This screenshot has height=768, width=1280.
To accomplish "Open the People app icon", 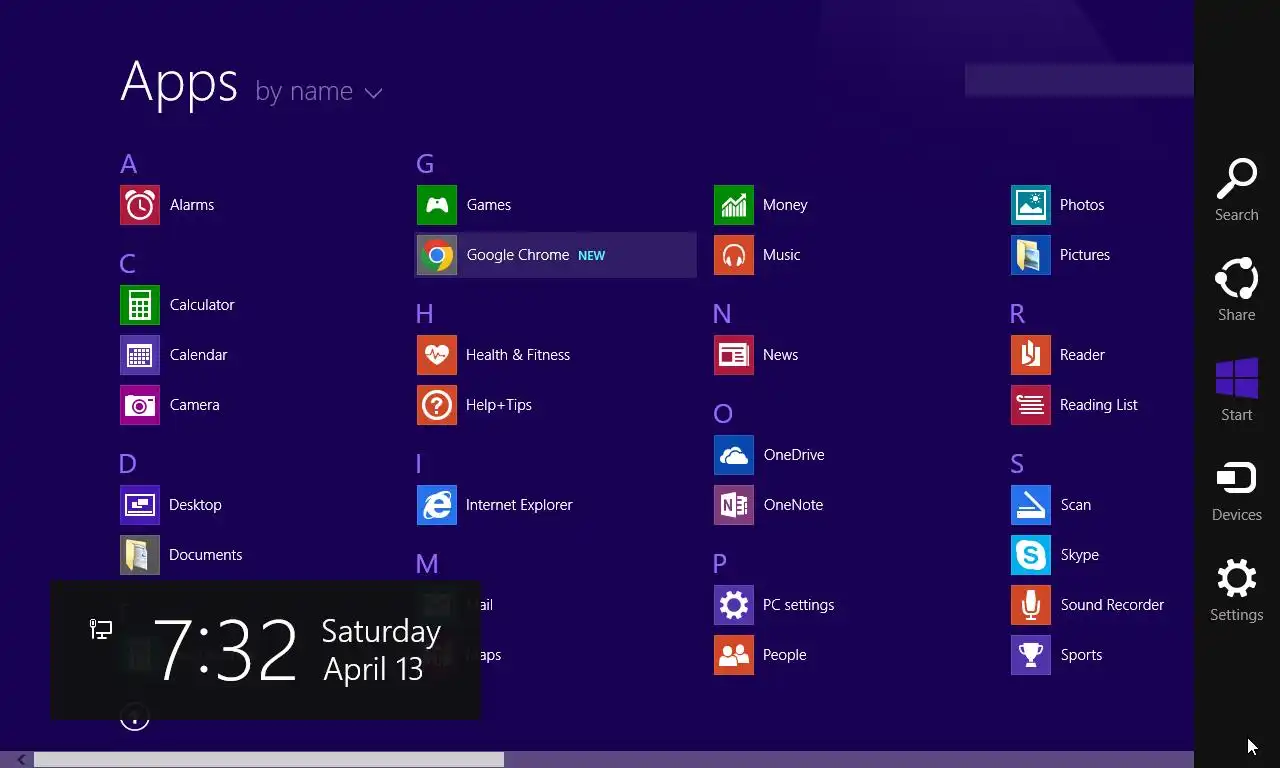I will point(734,655).
